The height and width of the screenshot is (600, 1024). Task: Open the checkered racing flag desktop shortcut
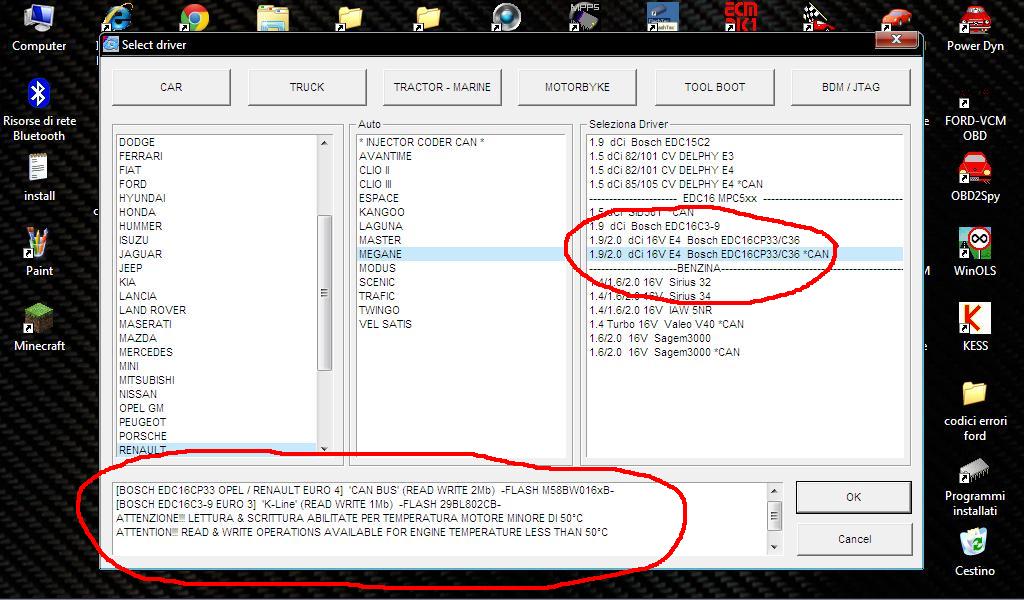pos(818,17)
